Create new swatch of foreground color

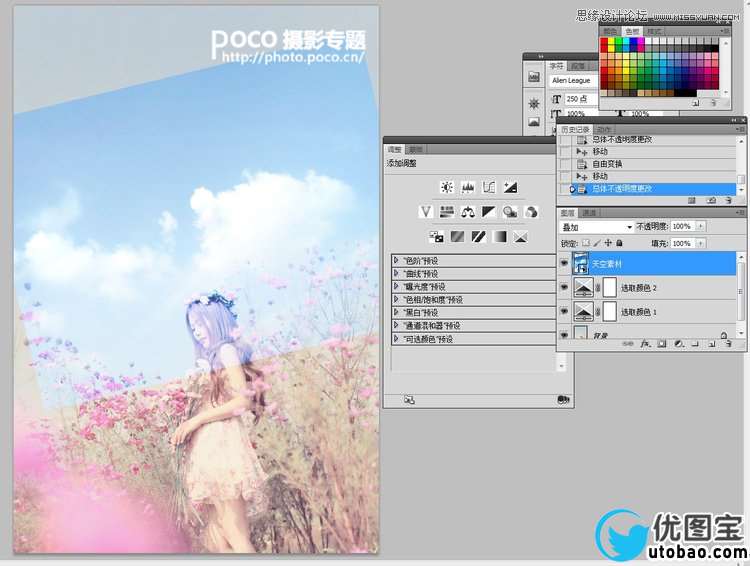pos(695,103)
